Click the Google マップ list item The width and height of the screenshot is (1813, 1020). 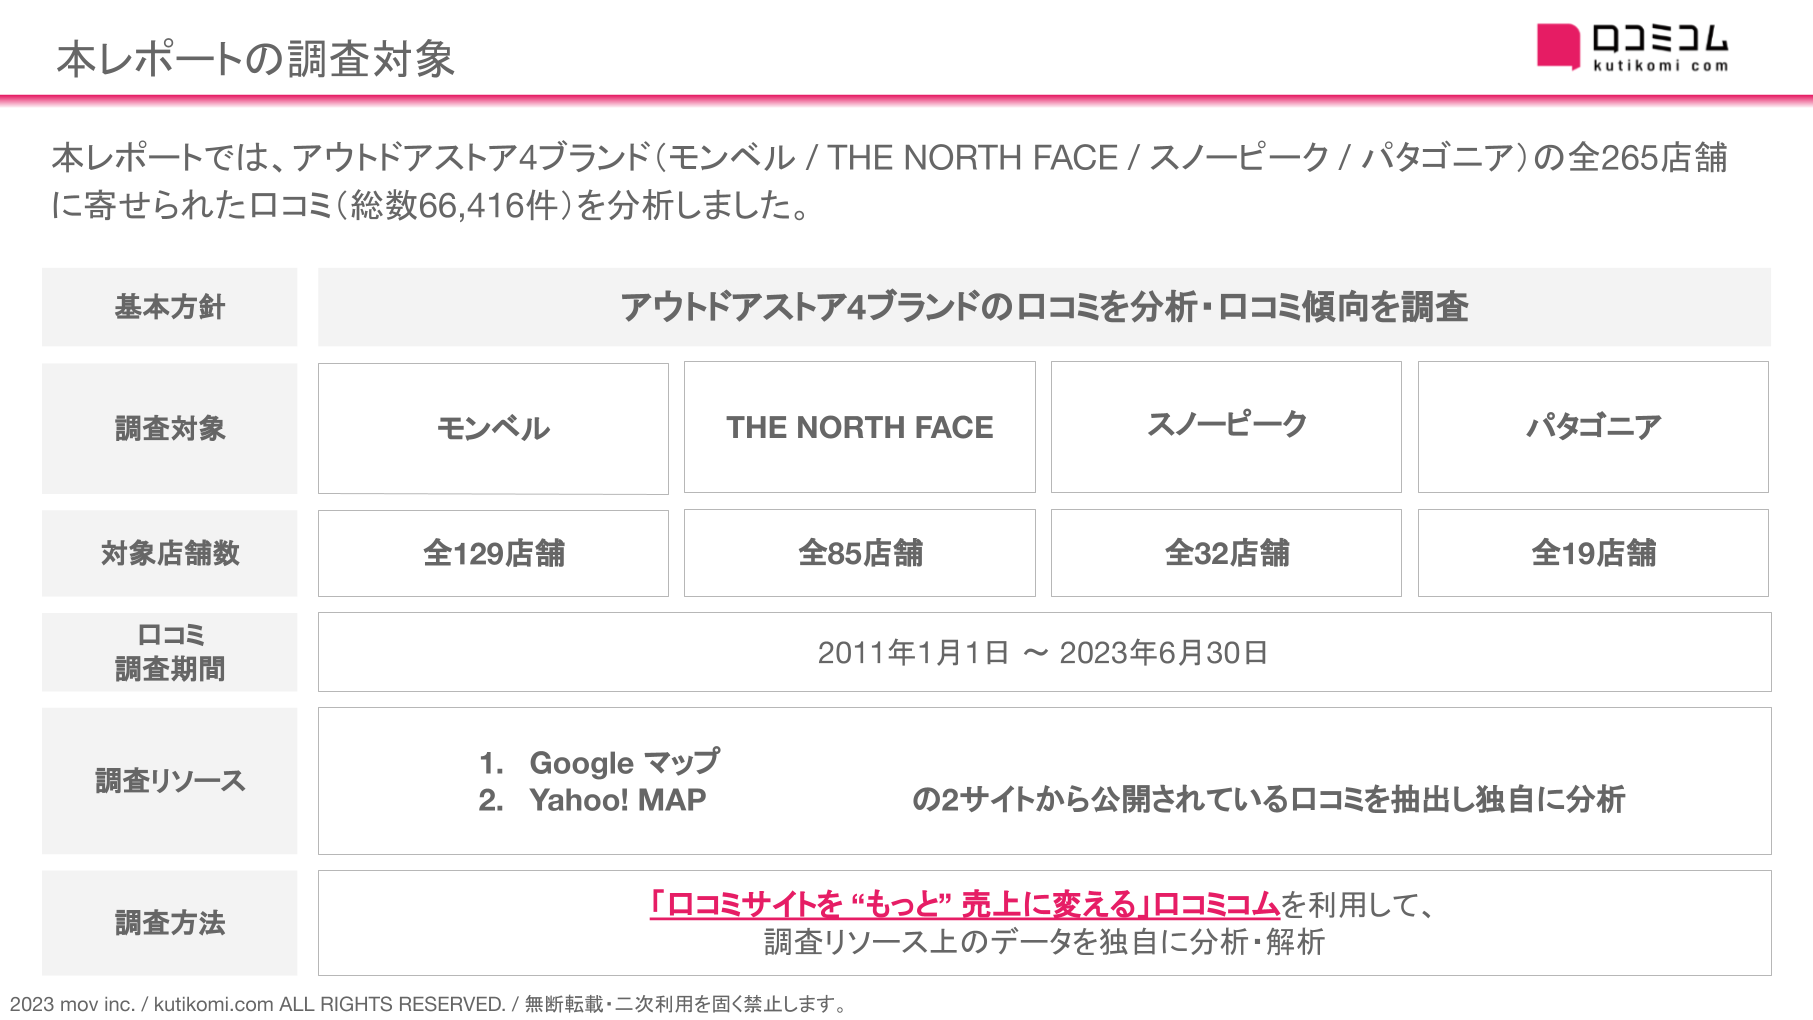coord(623,763)
